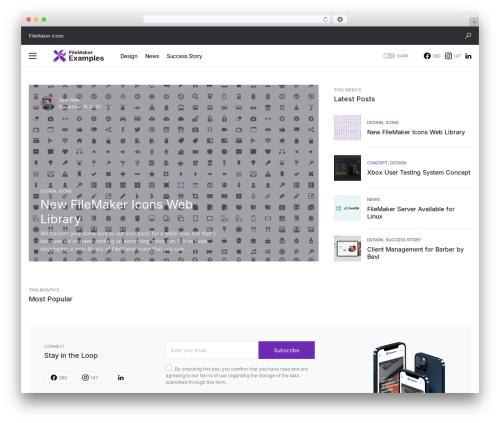500x423 pixels.
Task: Click the phones mockup image
Action: pos(409,367)
